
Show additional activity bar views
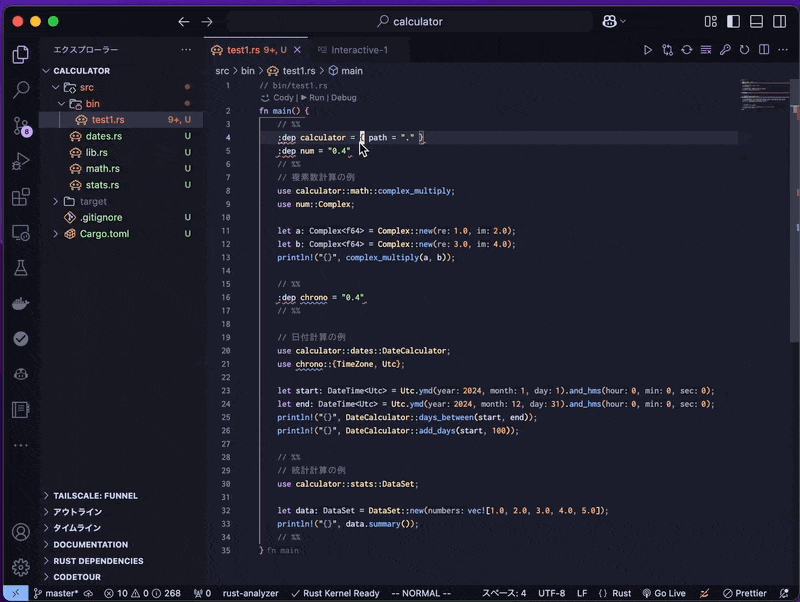pos(20,445)
